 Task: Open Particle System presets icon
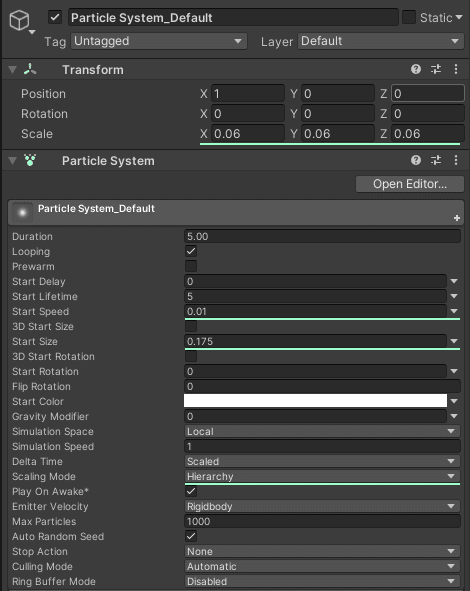tap(436, 160)
